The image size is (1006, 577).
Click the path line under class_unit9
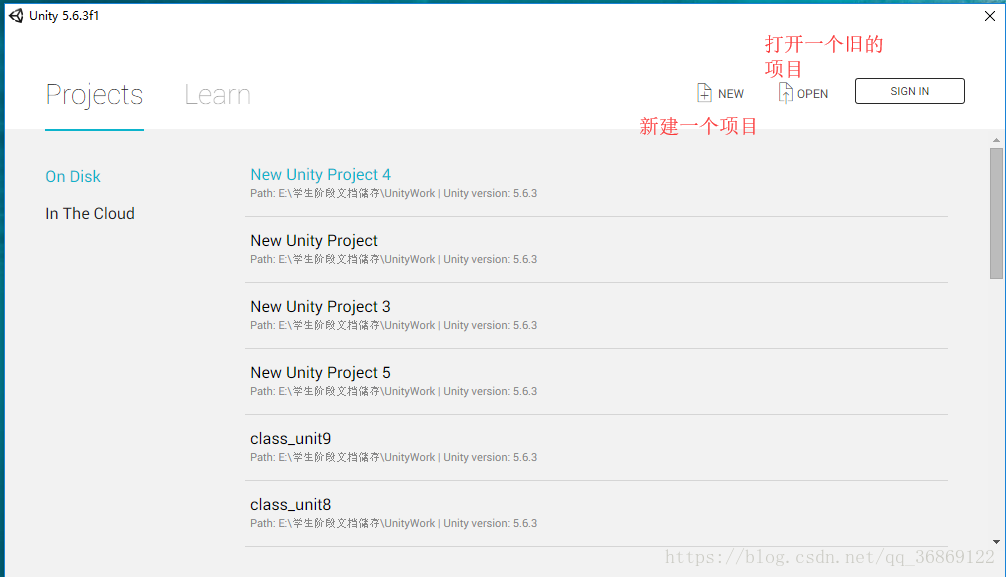tap(393, 458)
